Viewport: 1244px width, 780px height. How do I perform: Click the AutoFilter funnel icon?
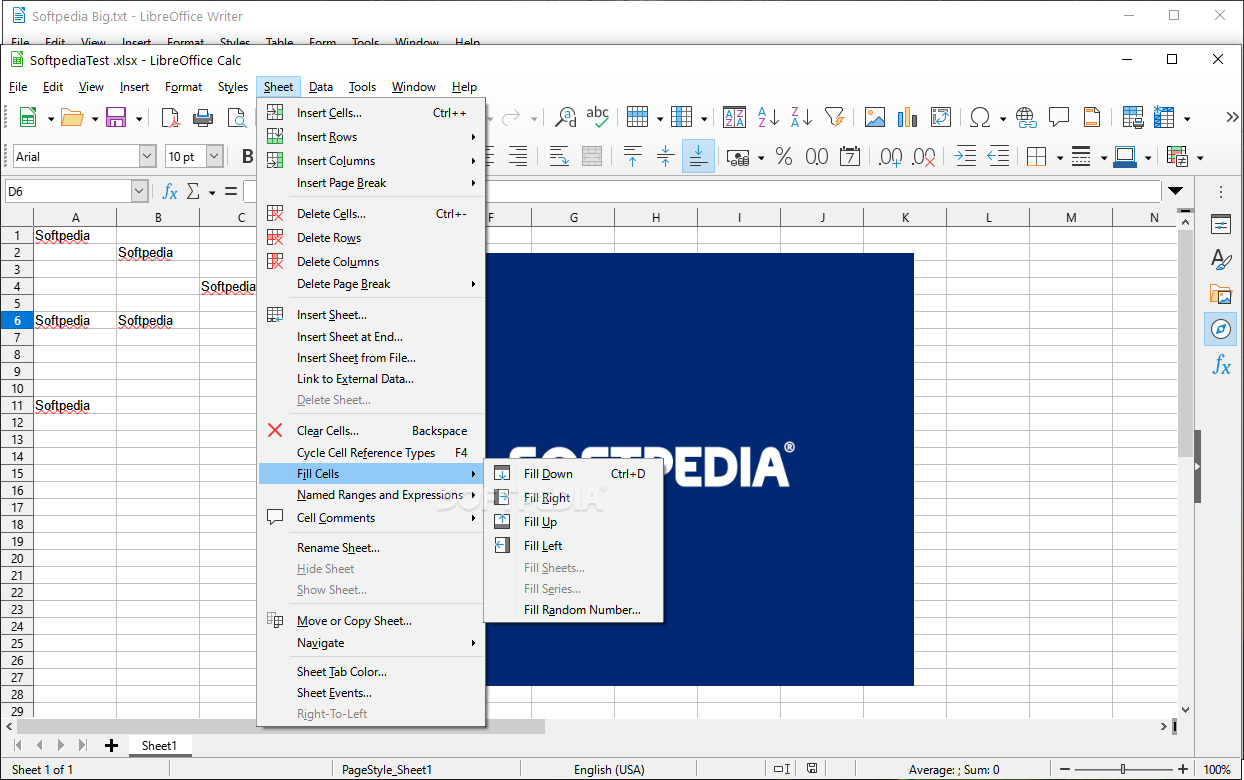pyautogui.click(x=834, y=118)
